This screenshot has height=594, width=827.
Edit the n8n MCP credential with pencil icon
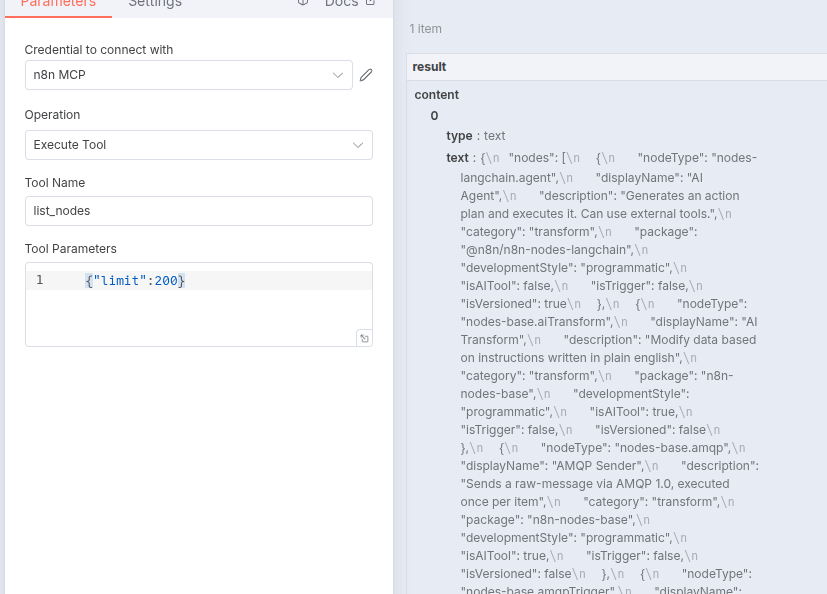(366, 75)
